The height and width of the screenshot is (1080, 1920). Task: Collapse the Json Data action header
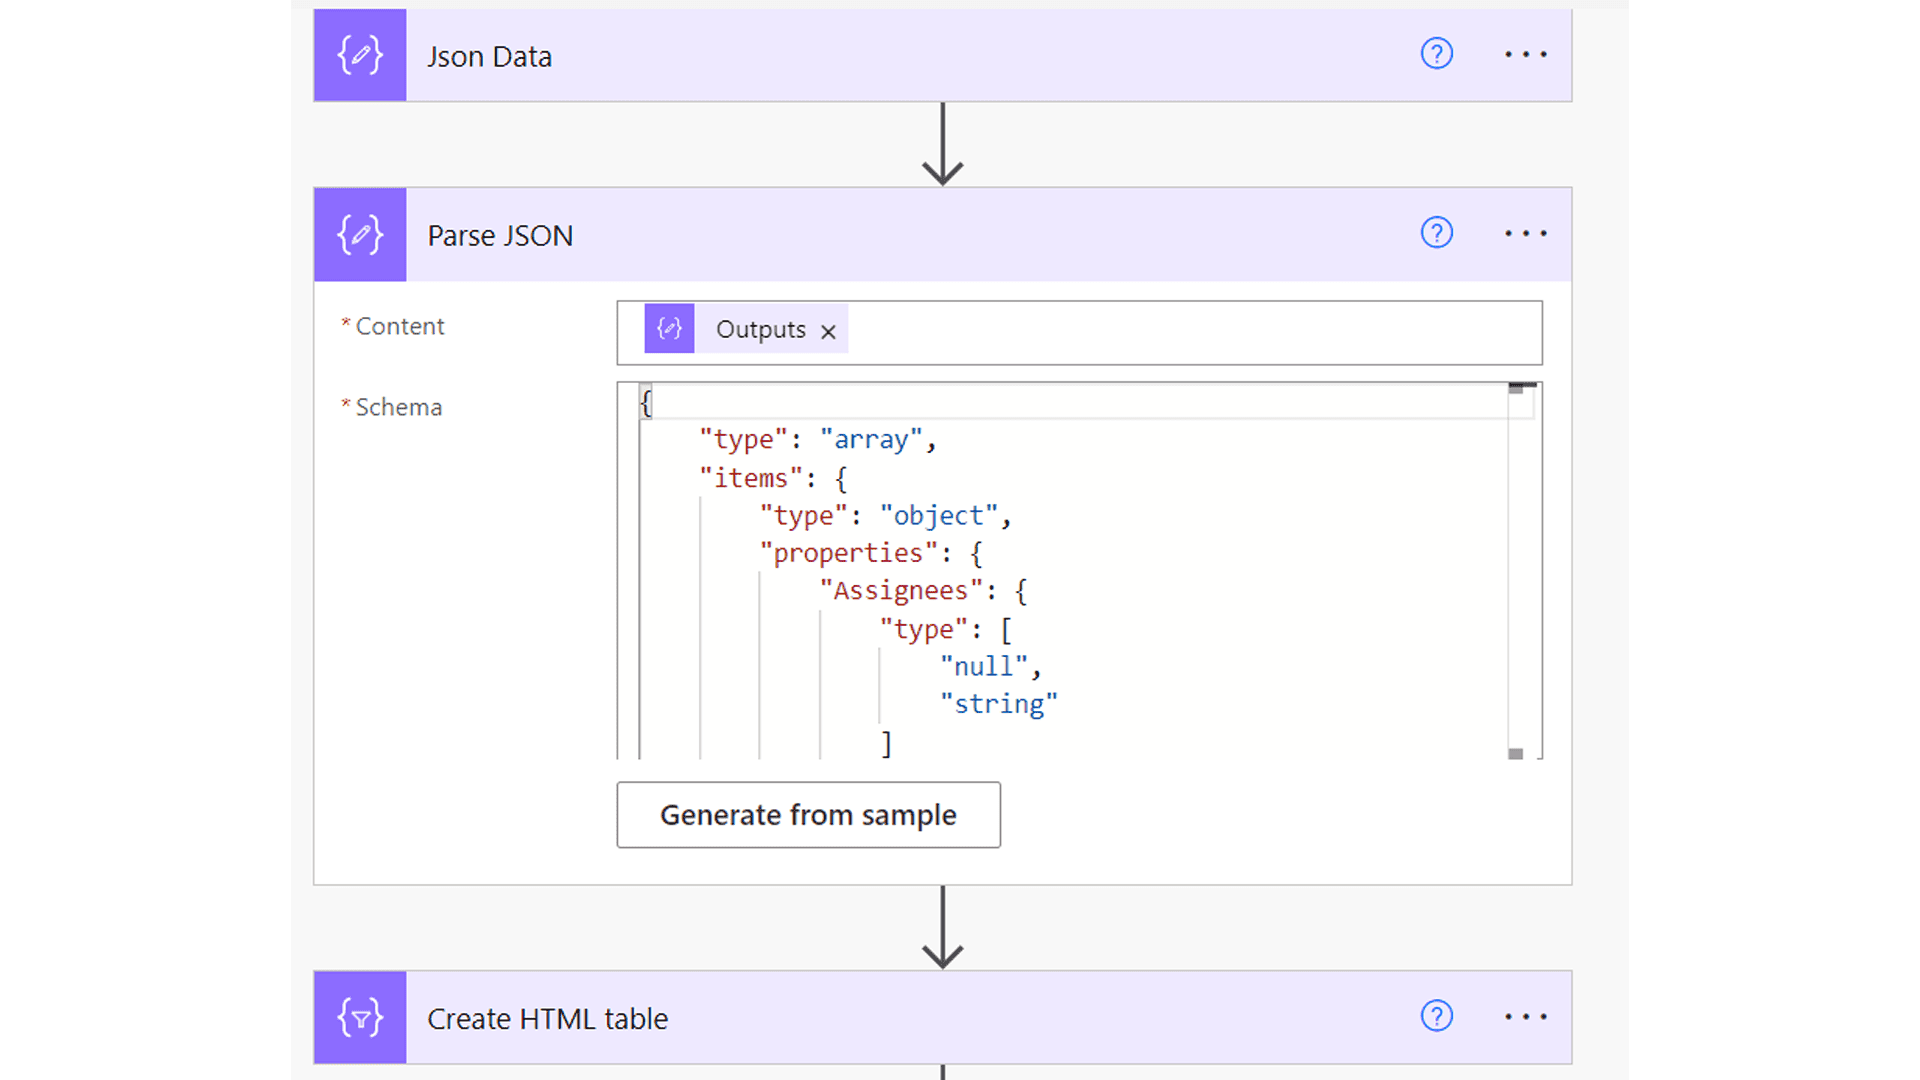[x=900, y=55]
